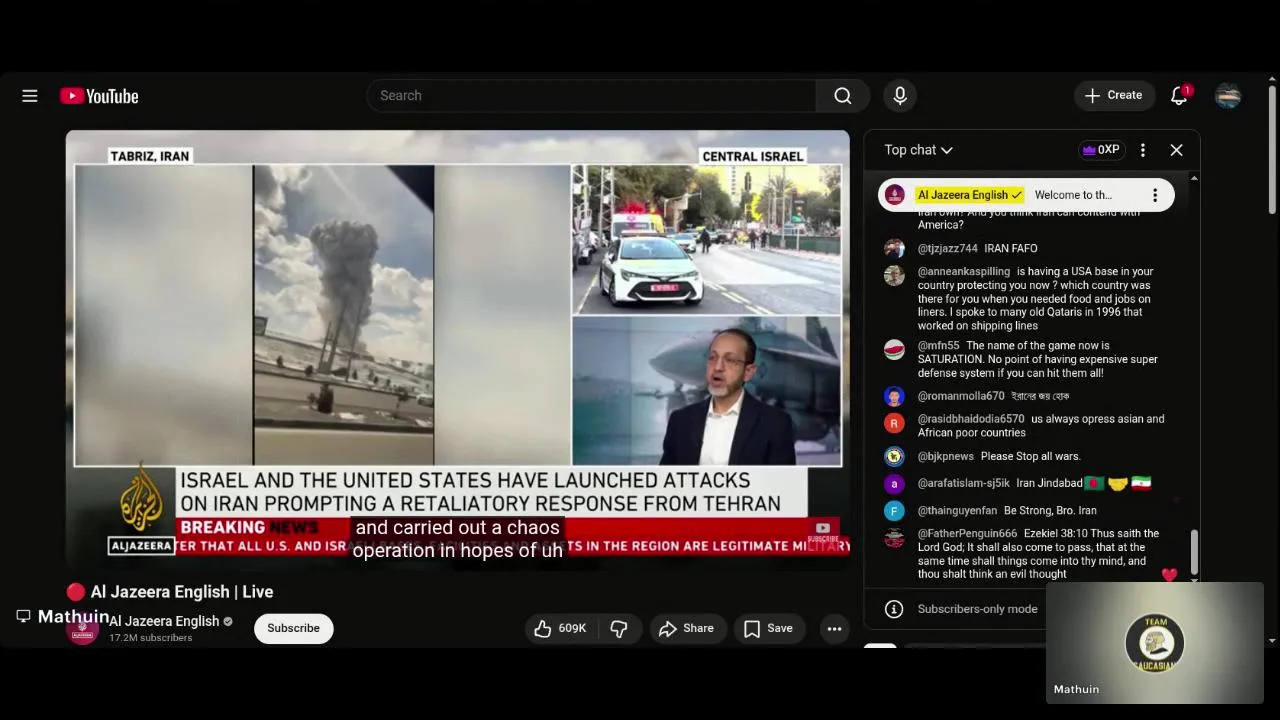Open pinned Al Jazeera message options
Image resolution: width=1280 pixels, height=720 pixels.
[1155, 195]
